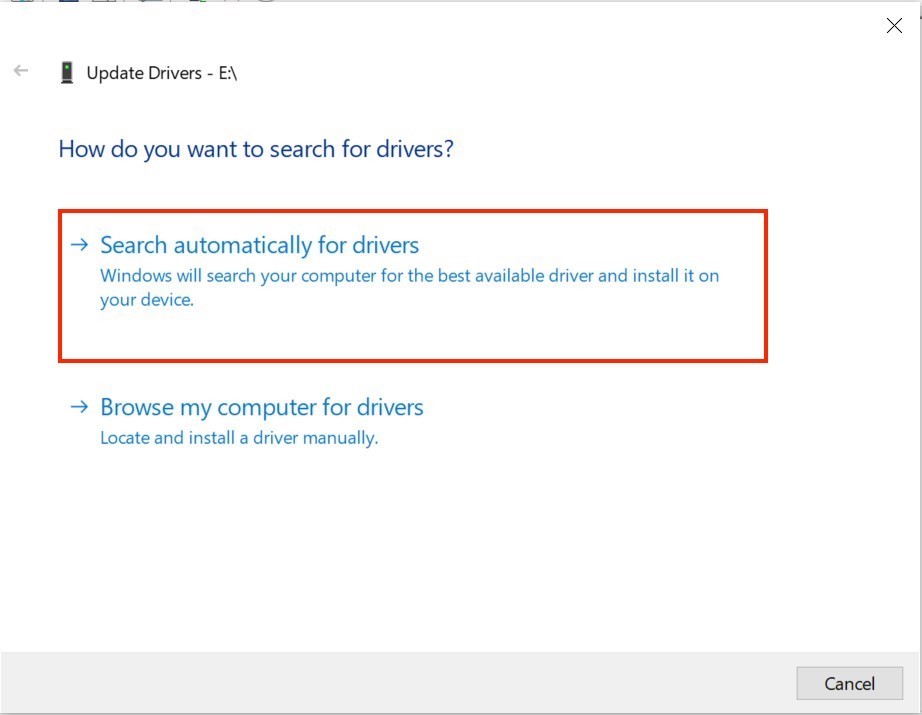Close the Update Drivers wizard
922x715 pixels.
[x=893, y=25]
